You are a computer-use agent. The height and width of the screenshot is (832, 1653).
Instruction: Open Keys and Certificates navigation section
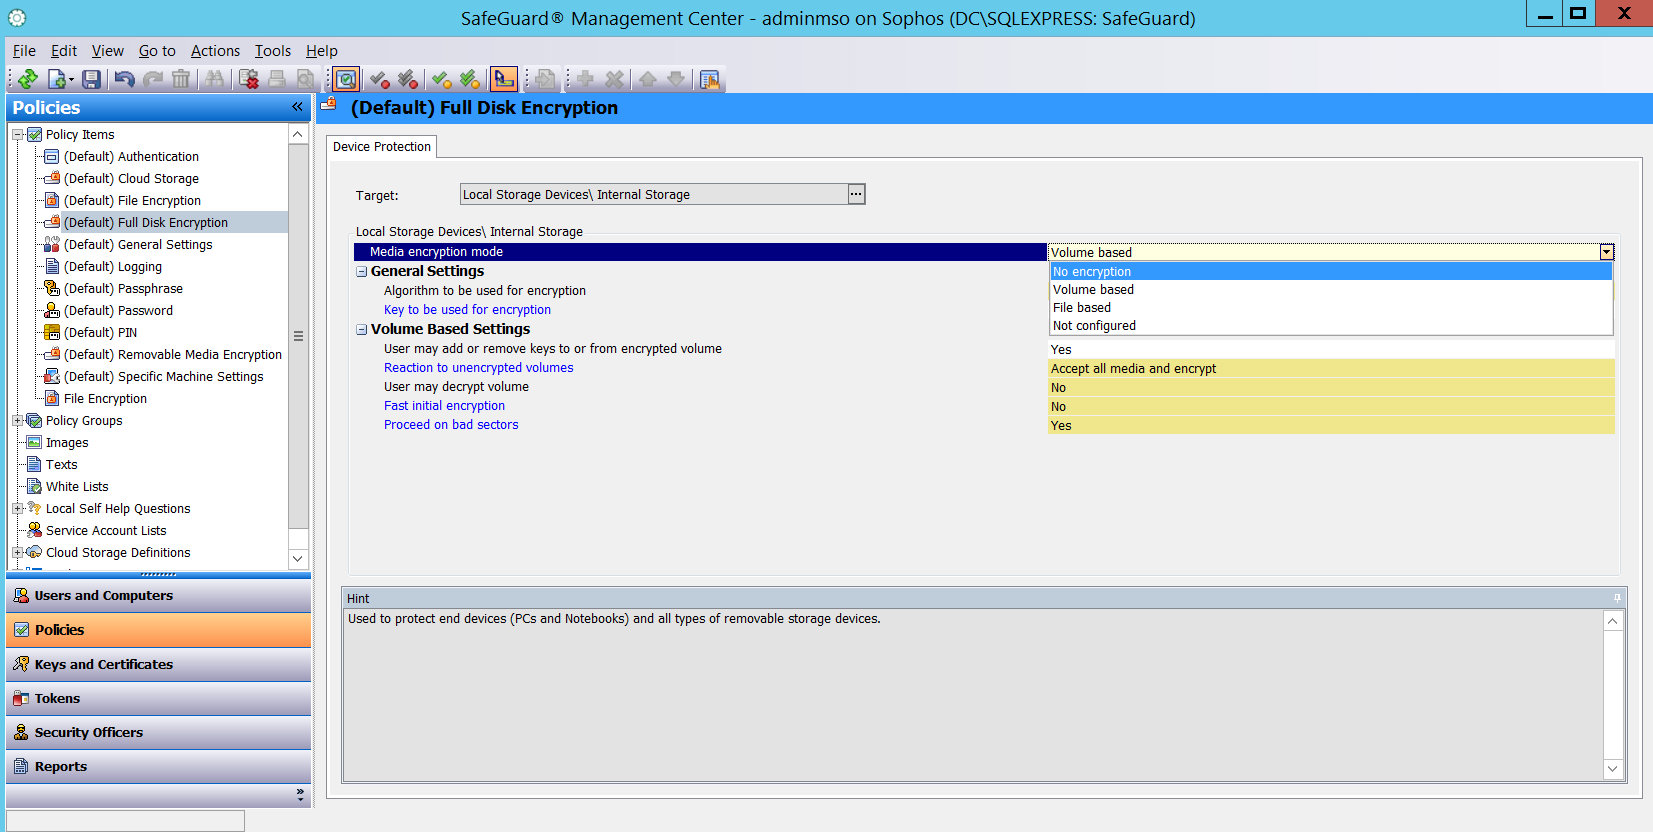click(x=159, y=665)
